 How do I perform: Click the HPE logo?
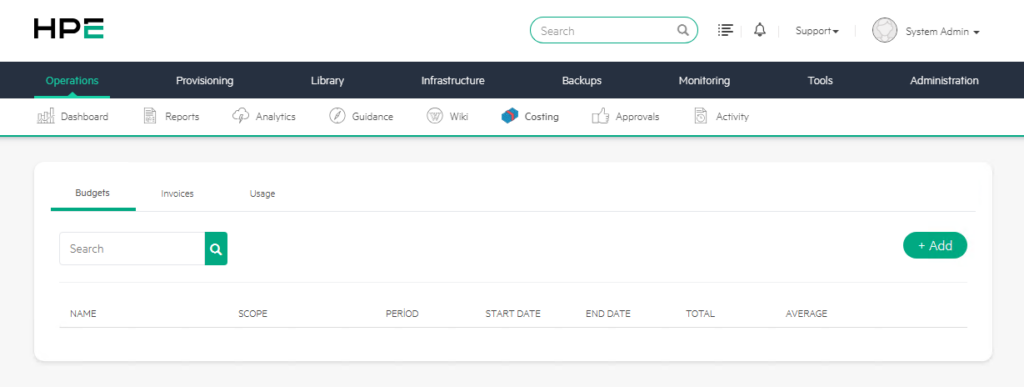69,29
